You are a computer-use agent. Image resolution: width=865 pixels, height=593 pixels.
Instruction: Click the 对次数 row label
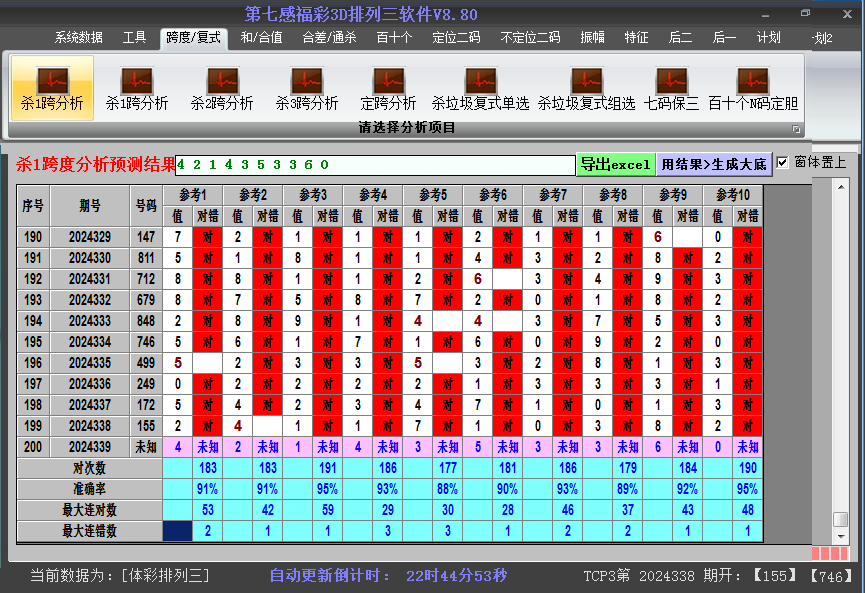89,468
